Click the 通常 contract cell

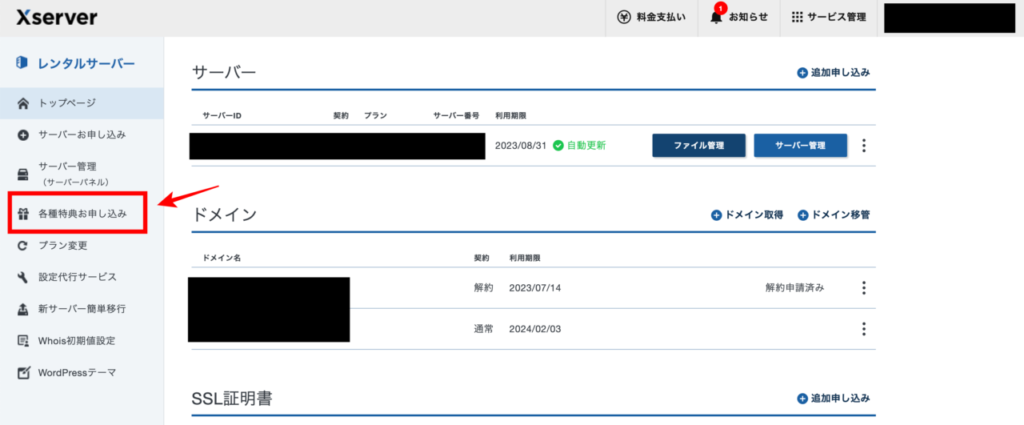click(x=483, y=328)
